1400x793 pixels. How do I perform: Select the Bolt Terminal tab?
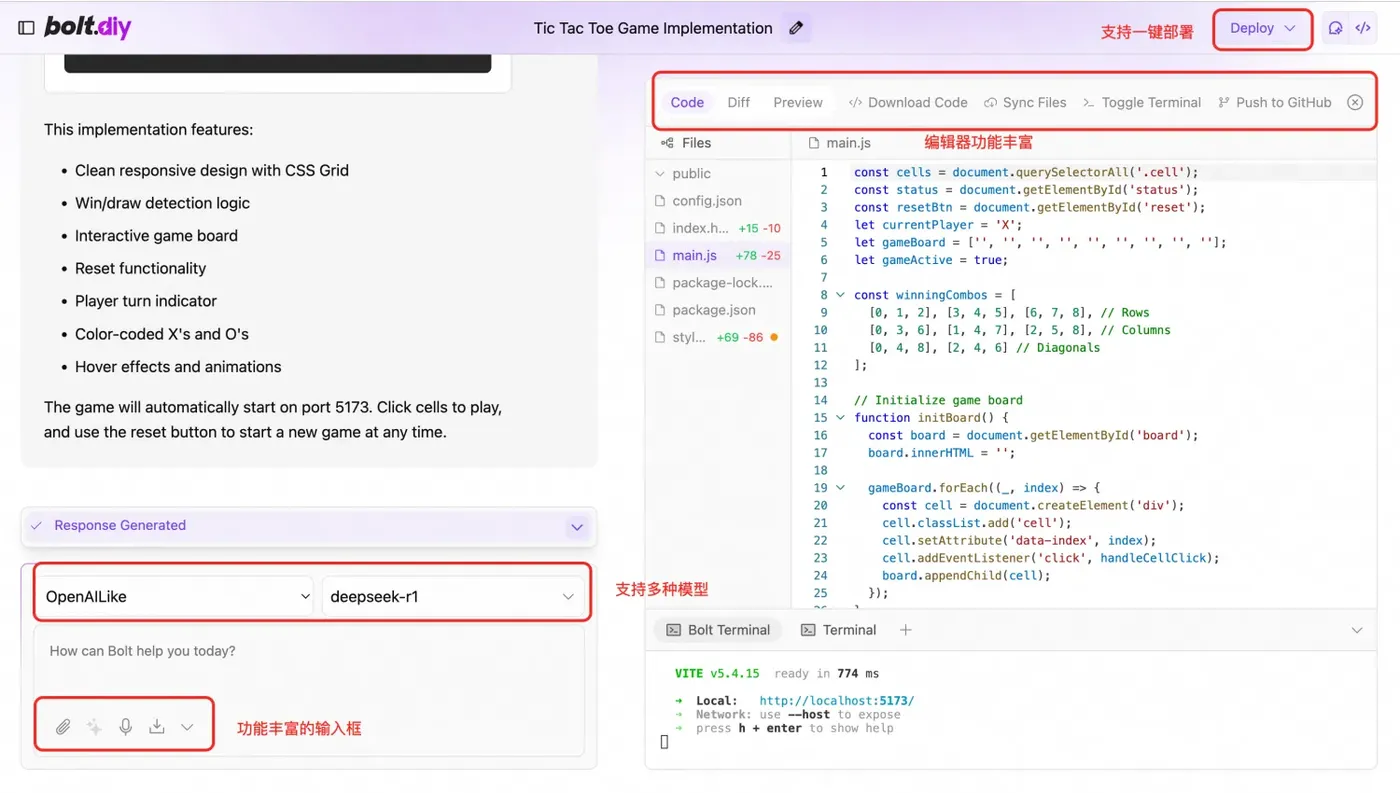tap(718, 630)
